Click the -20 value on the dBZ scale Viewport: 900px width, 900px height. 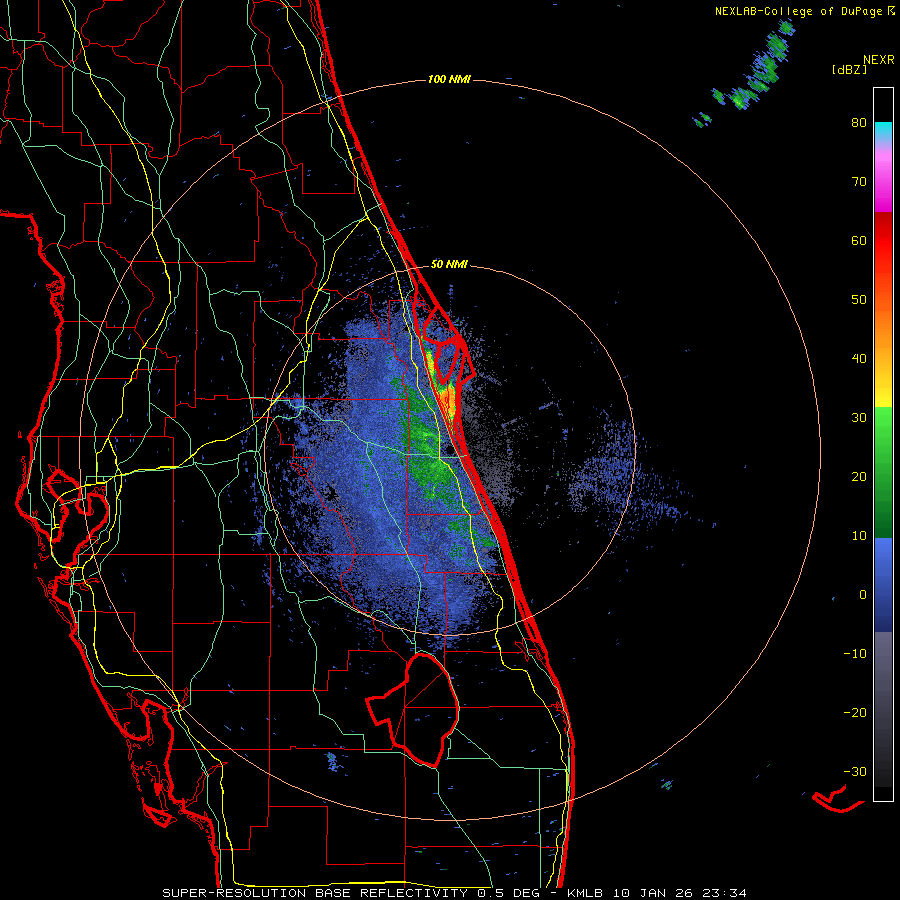(855, 713)
